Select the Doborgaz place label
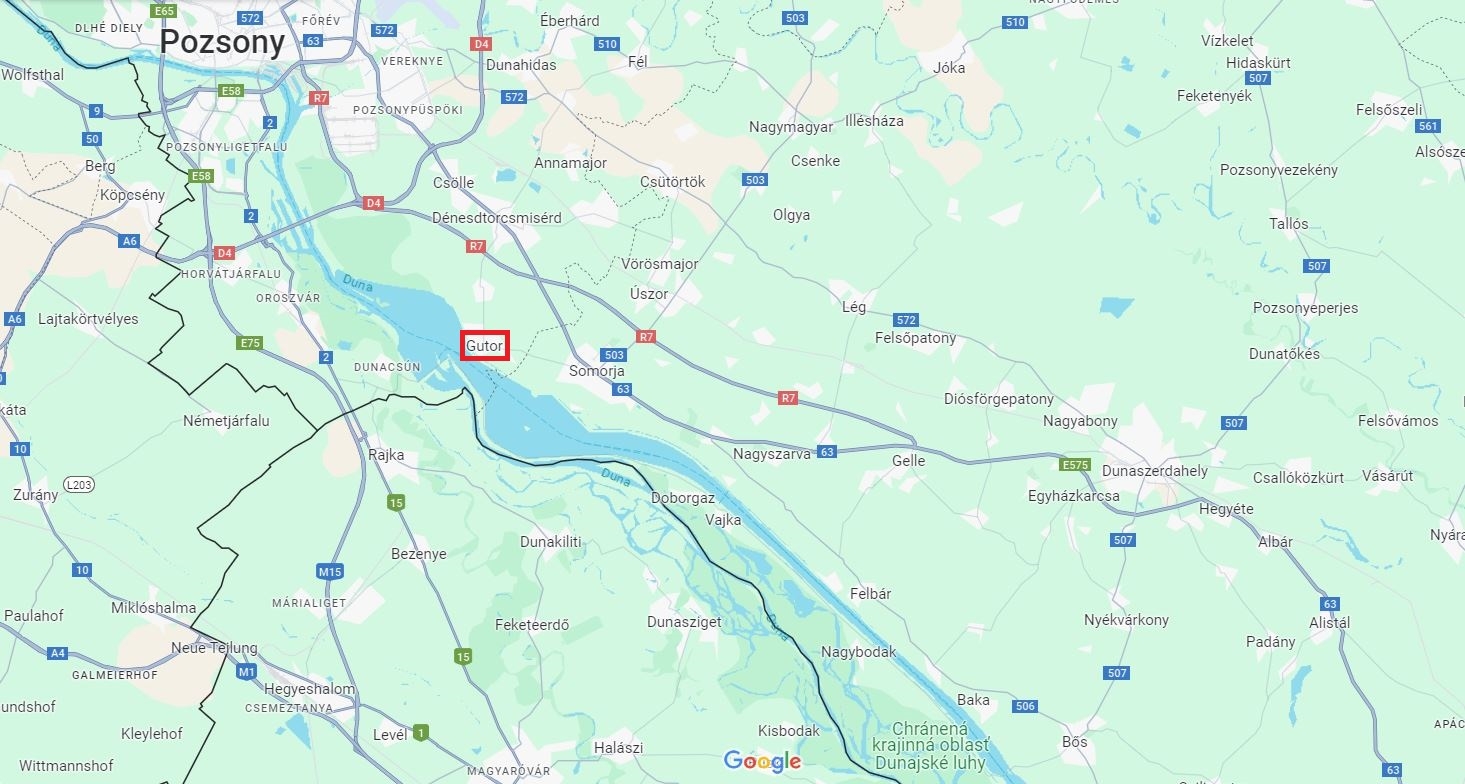Viewport: 1465px width, 784px height. 683,498
